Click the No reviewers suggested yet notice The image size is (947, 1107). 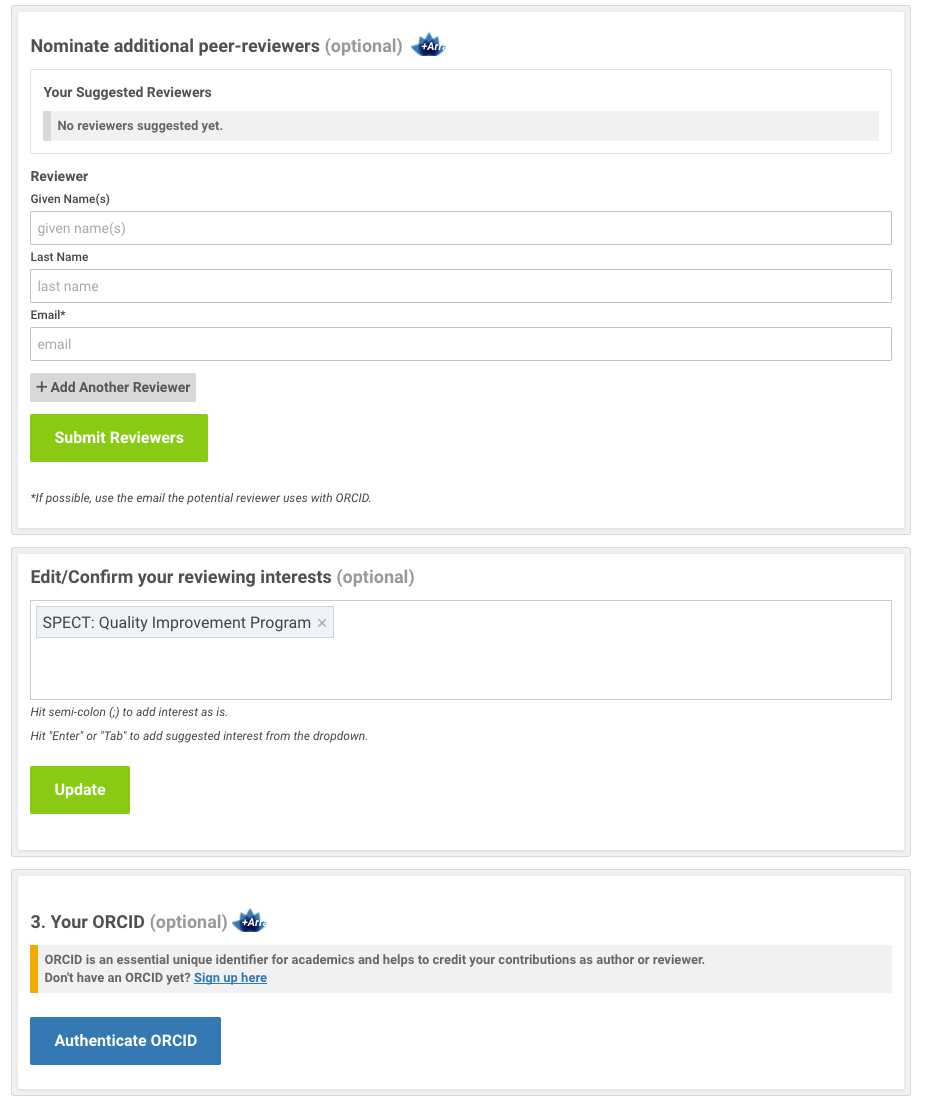click(140, 126)
